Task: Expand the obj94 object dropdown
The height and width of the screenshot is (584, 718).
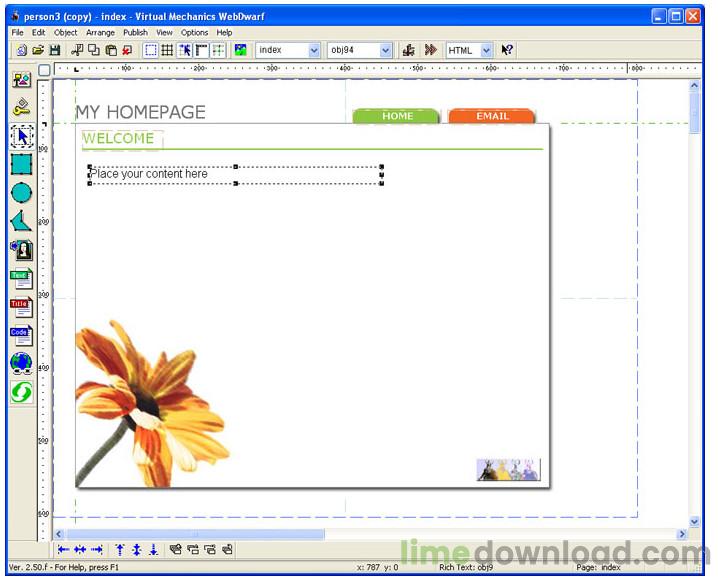Action: (x=385, y=50)
